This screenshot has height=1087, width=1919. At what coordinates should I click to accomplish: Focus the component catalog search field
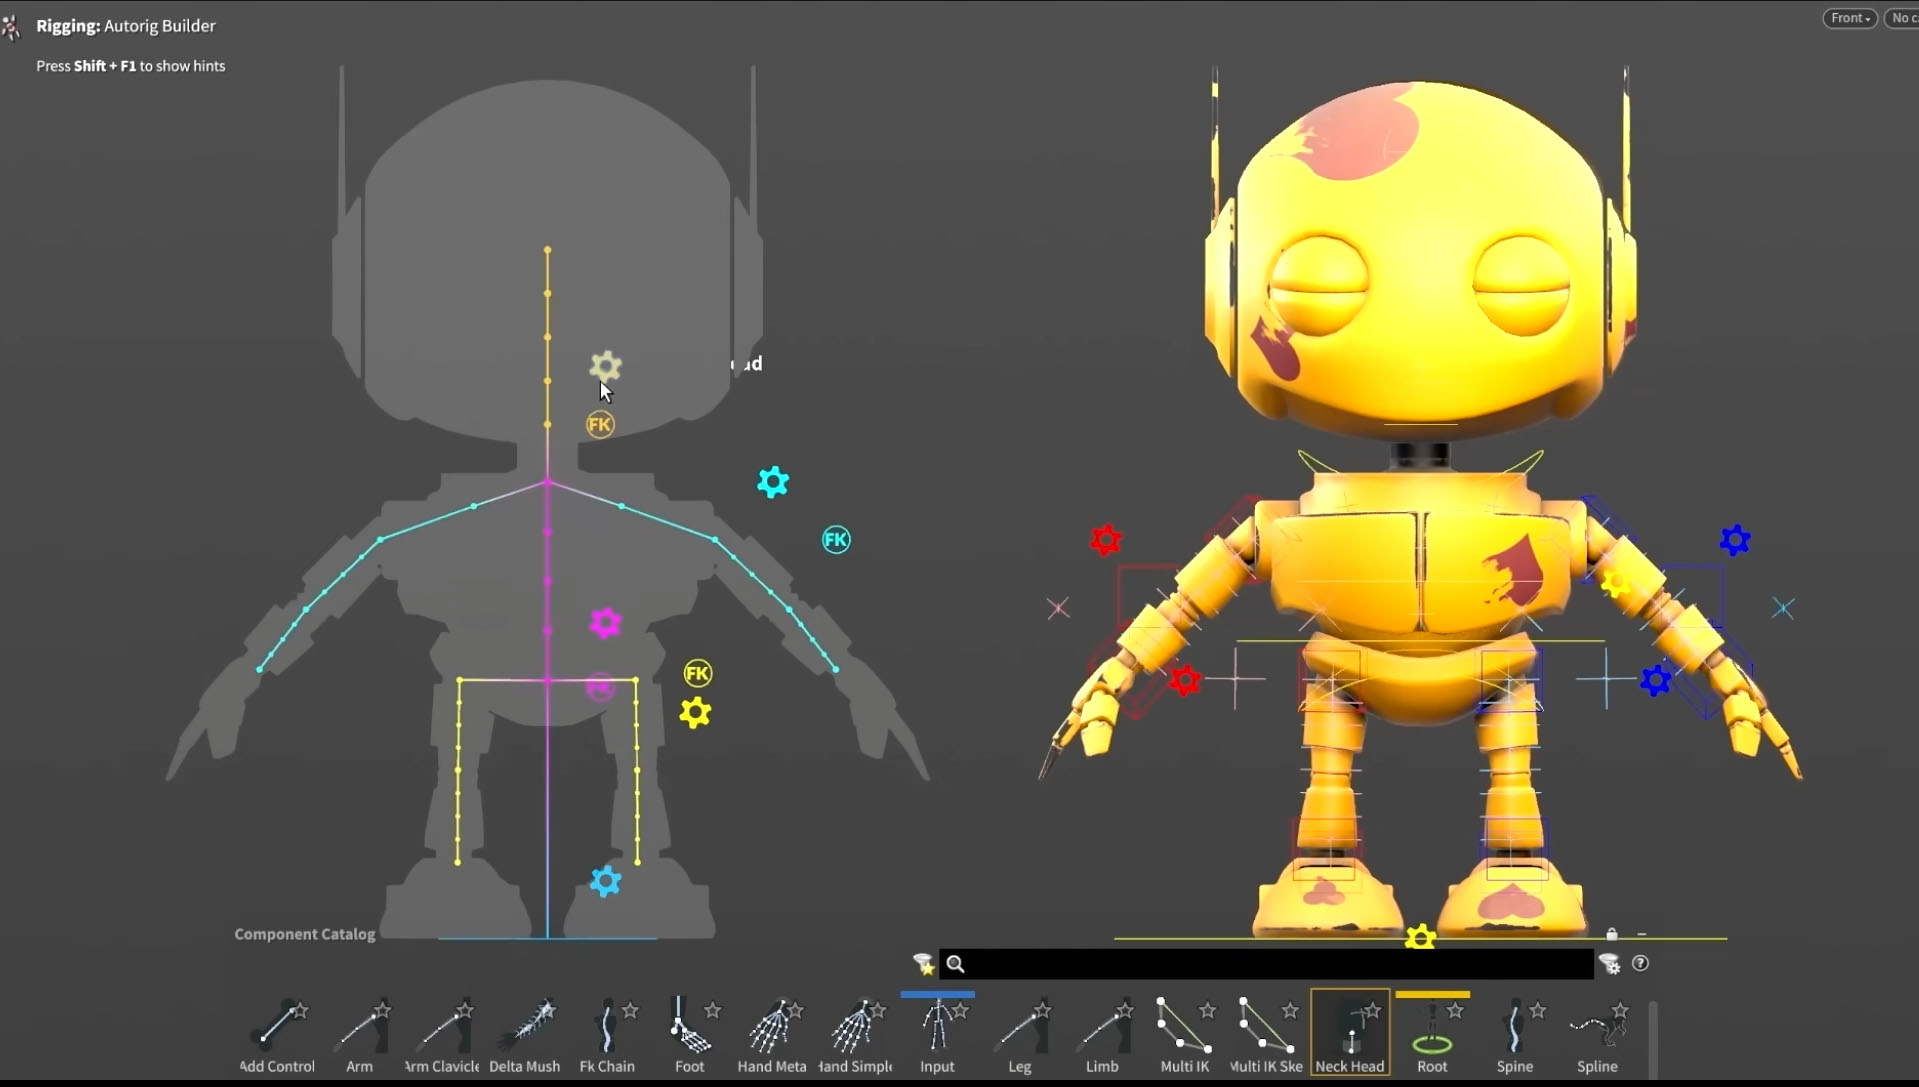pos(1266,964)
